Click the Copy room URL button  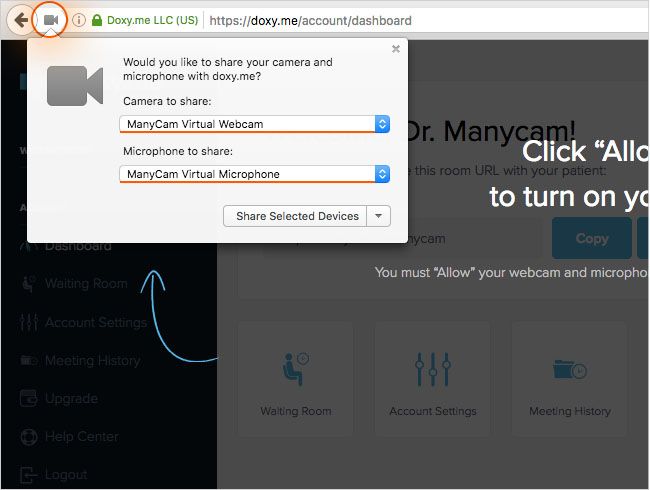click(591, 239)
